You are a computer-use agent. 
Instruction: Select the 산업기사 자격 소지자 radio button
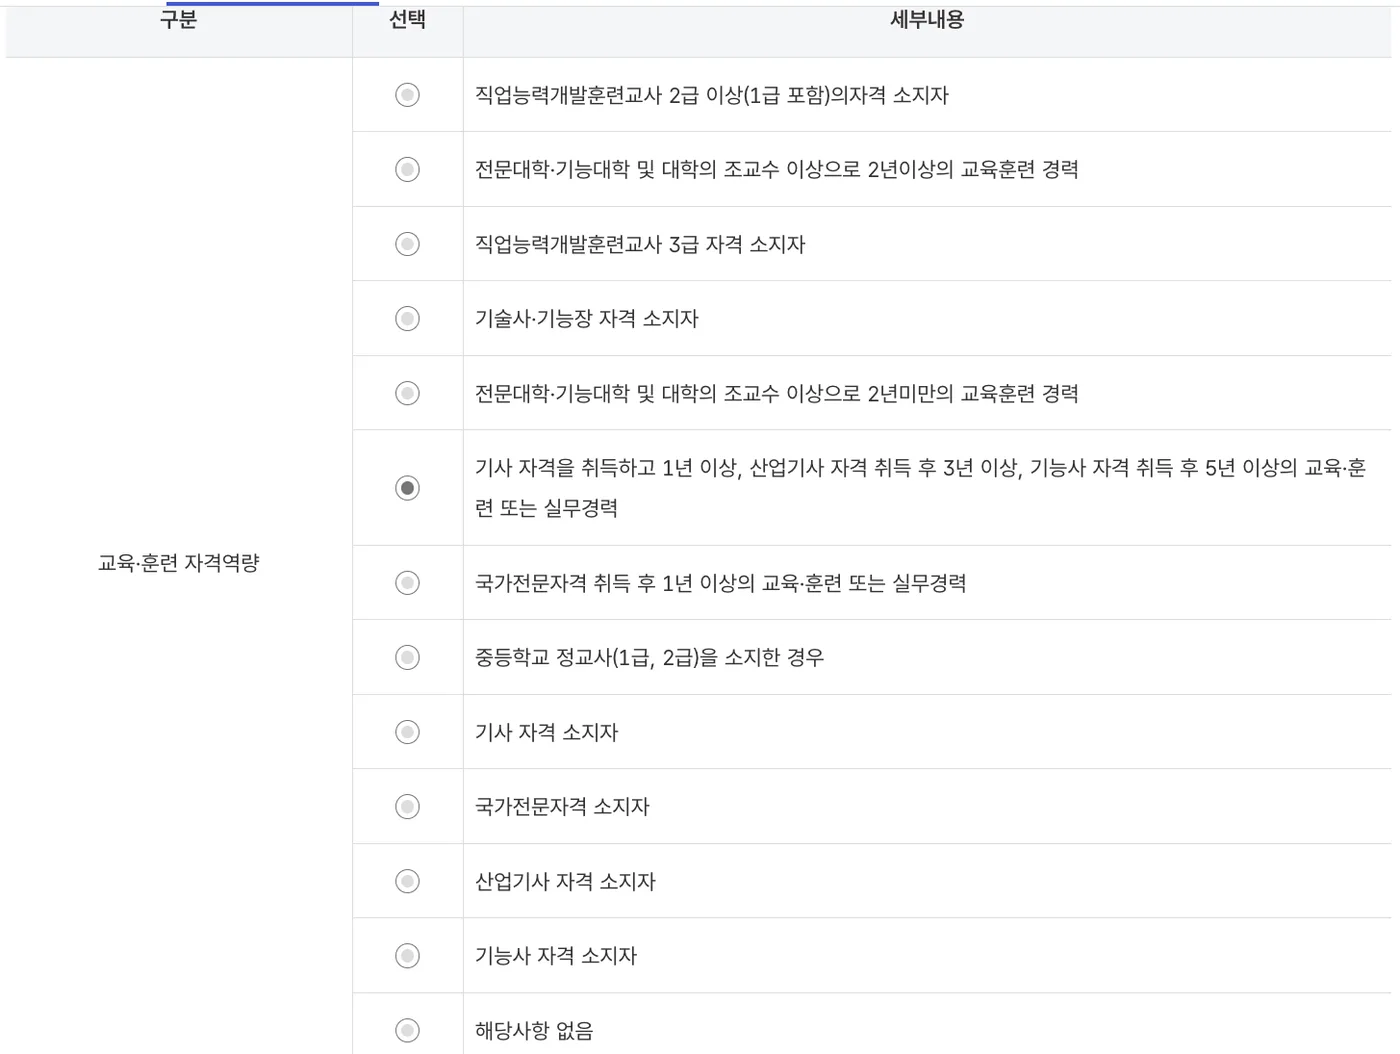[x=407, y=881]
